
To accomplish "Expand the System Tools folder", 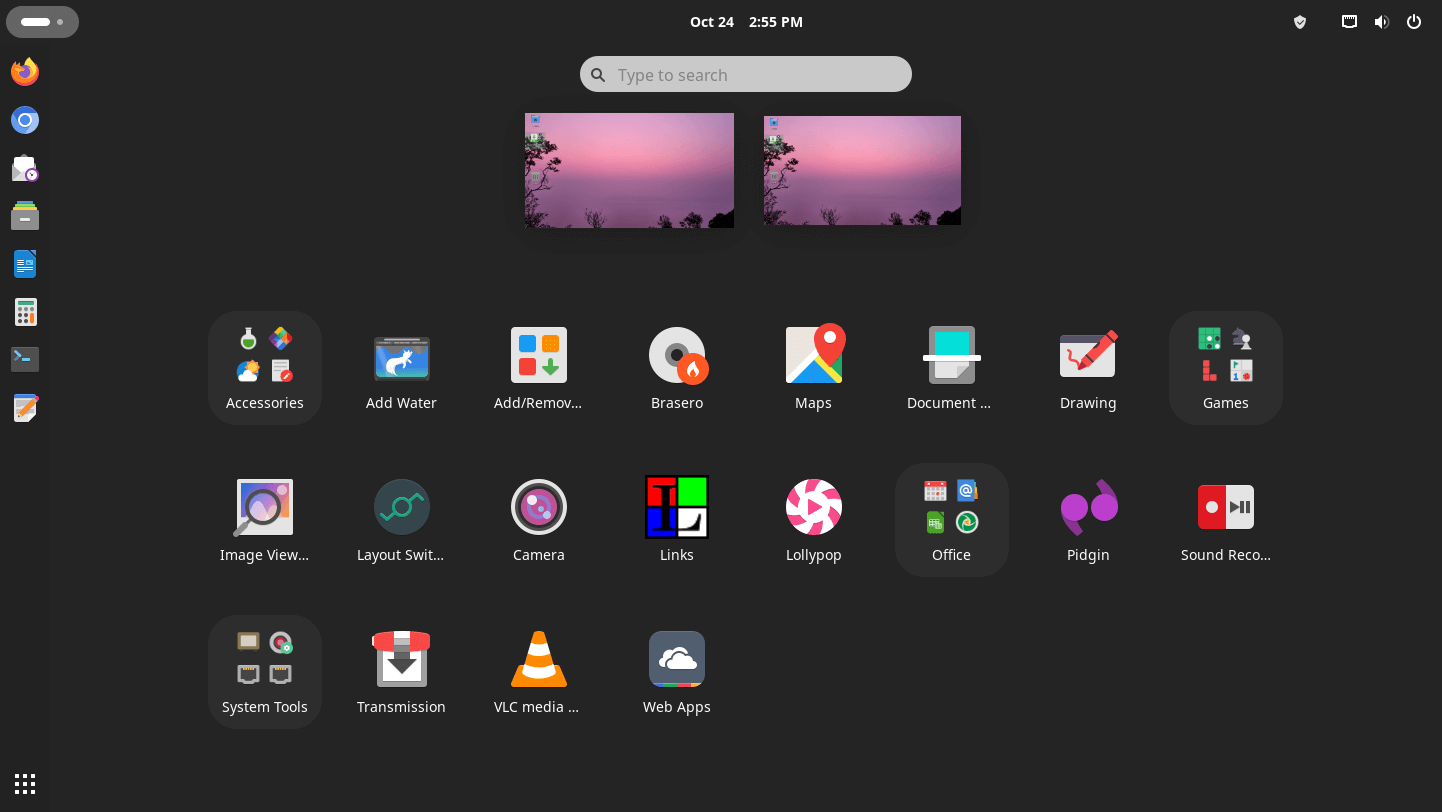I will (x=265, y=672).
